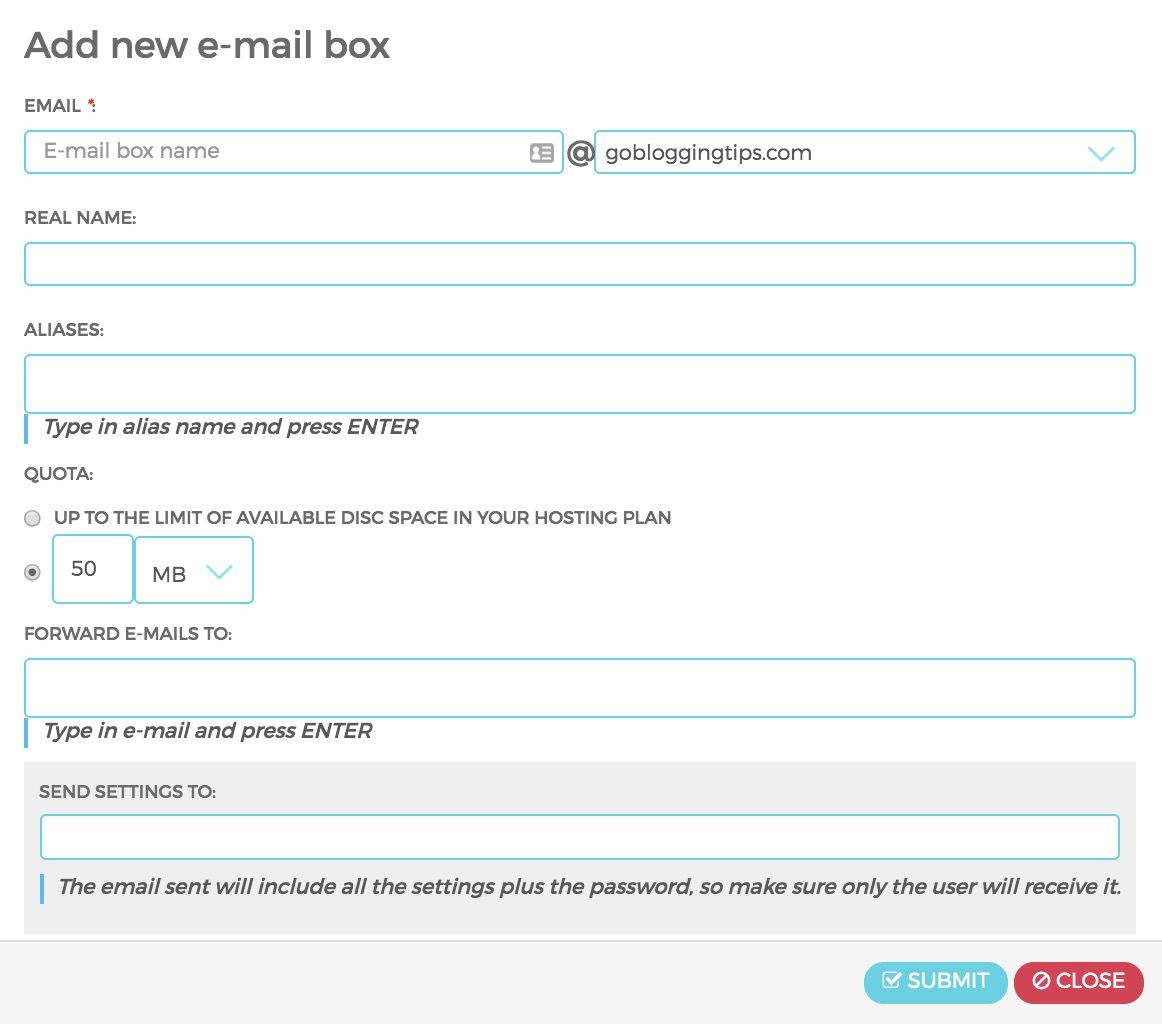Click the ALIASES label
The width and height of the screenshot is (1162, 1024).
click(x=64, y=330)
